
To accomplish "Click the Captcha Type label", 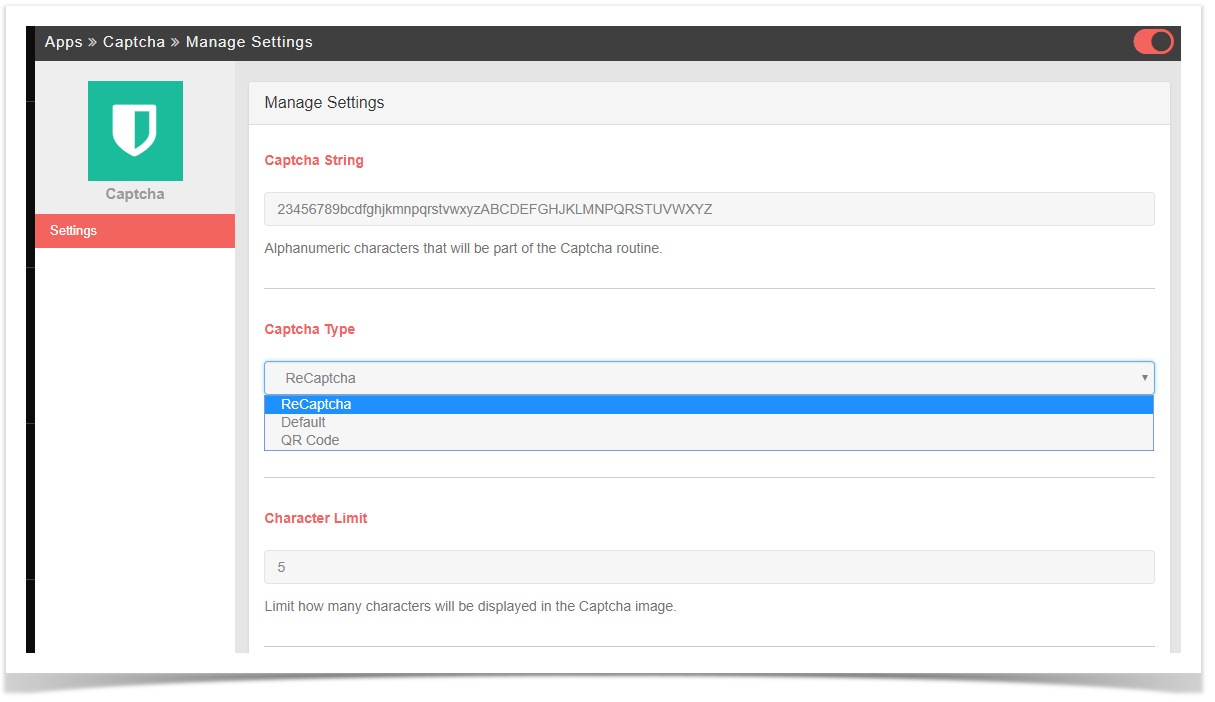I will tap(310, 329).
